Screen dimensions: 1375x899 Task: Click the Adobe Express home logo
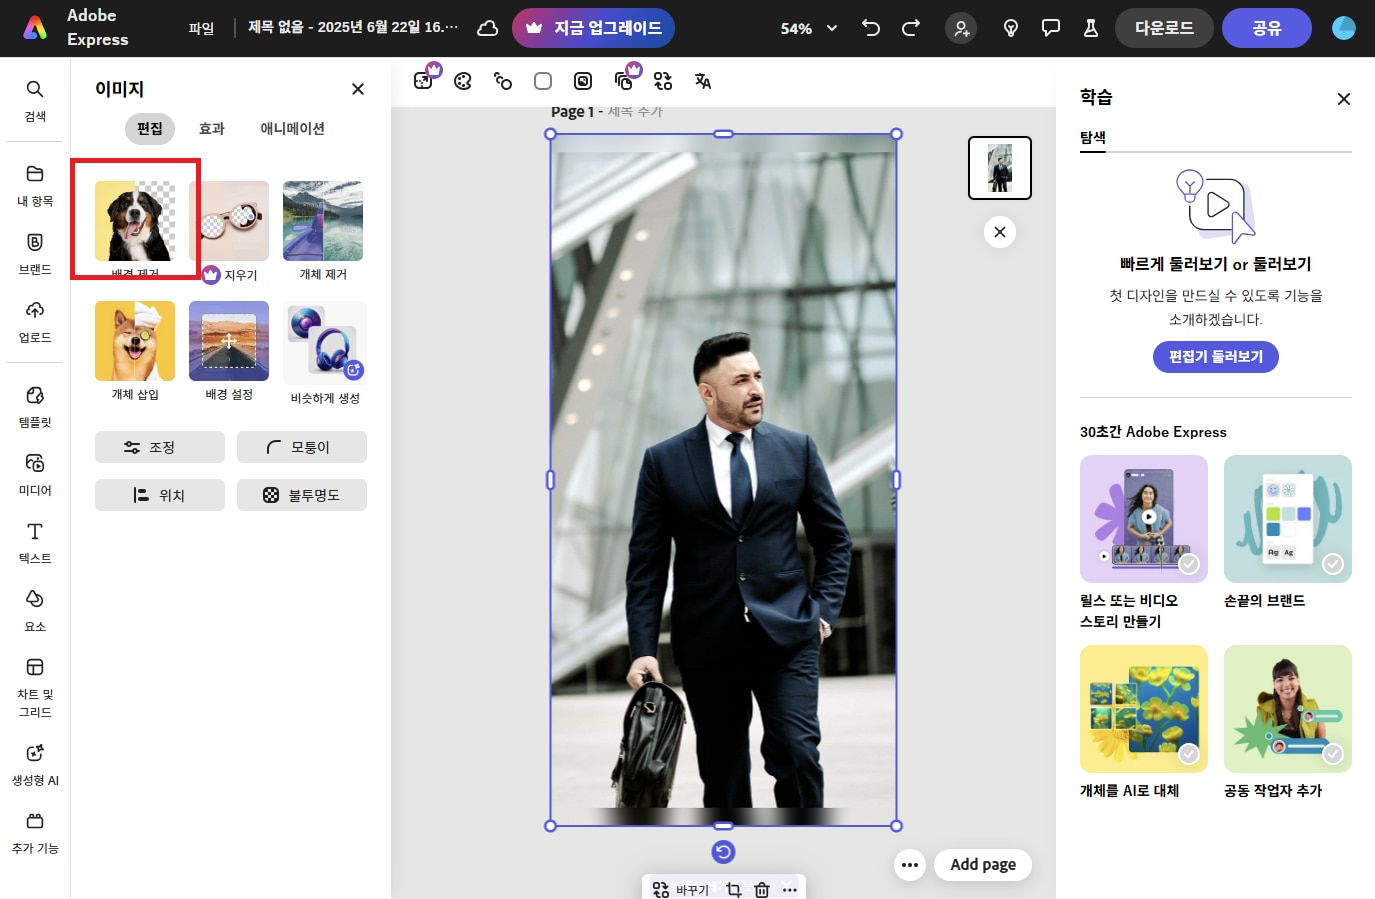coord(35,28)
